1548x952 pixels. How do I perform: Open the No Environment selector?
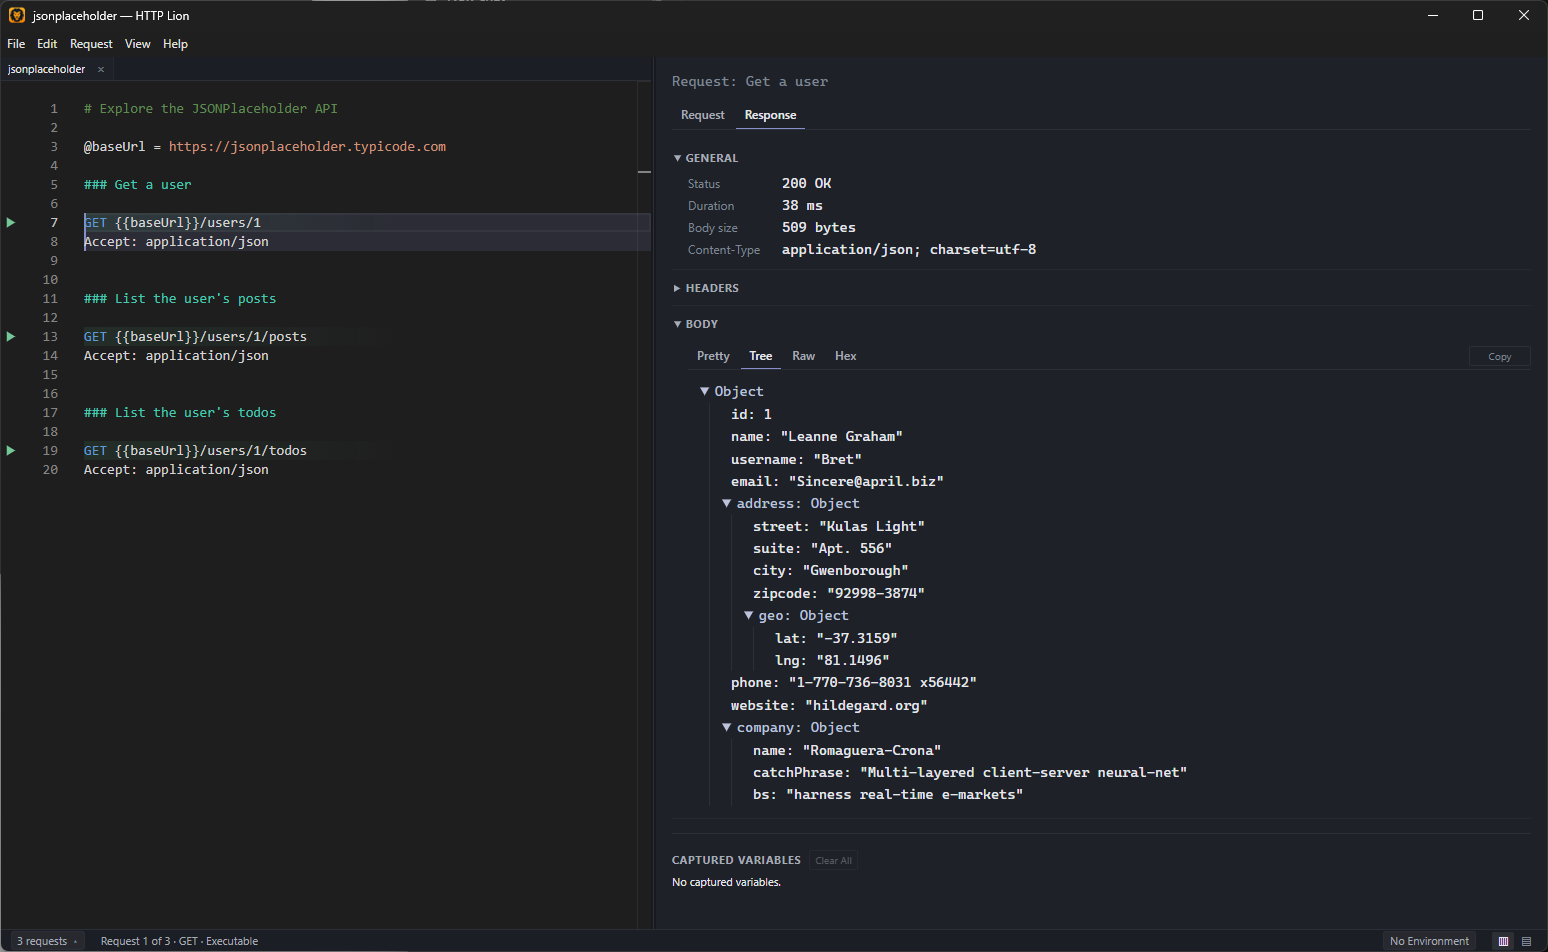click(1429, 941)
